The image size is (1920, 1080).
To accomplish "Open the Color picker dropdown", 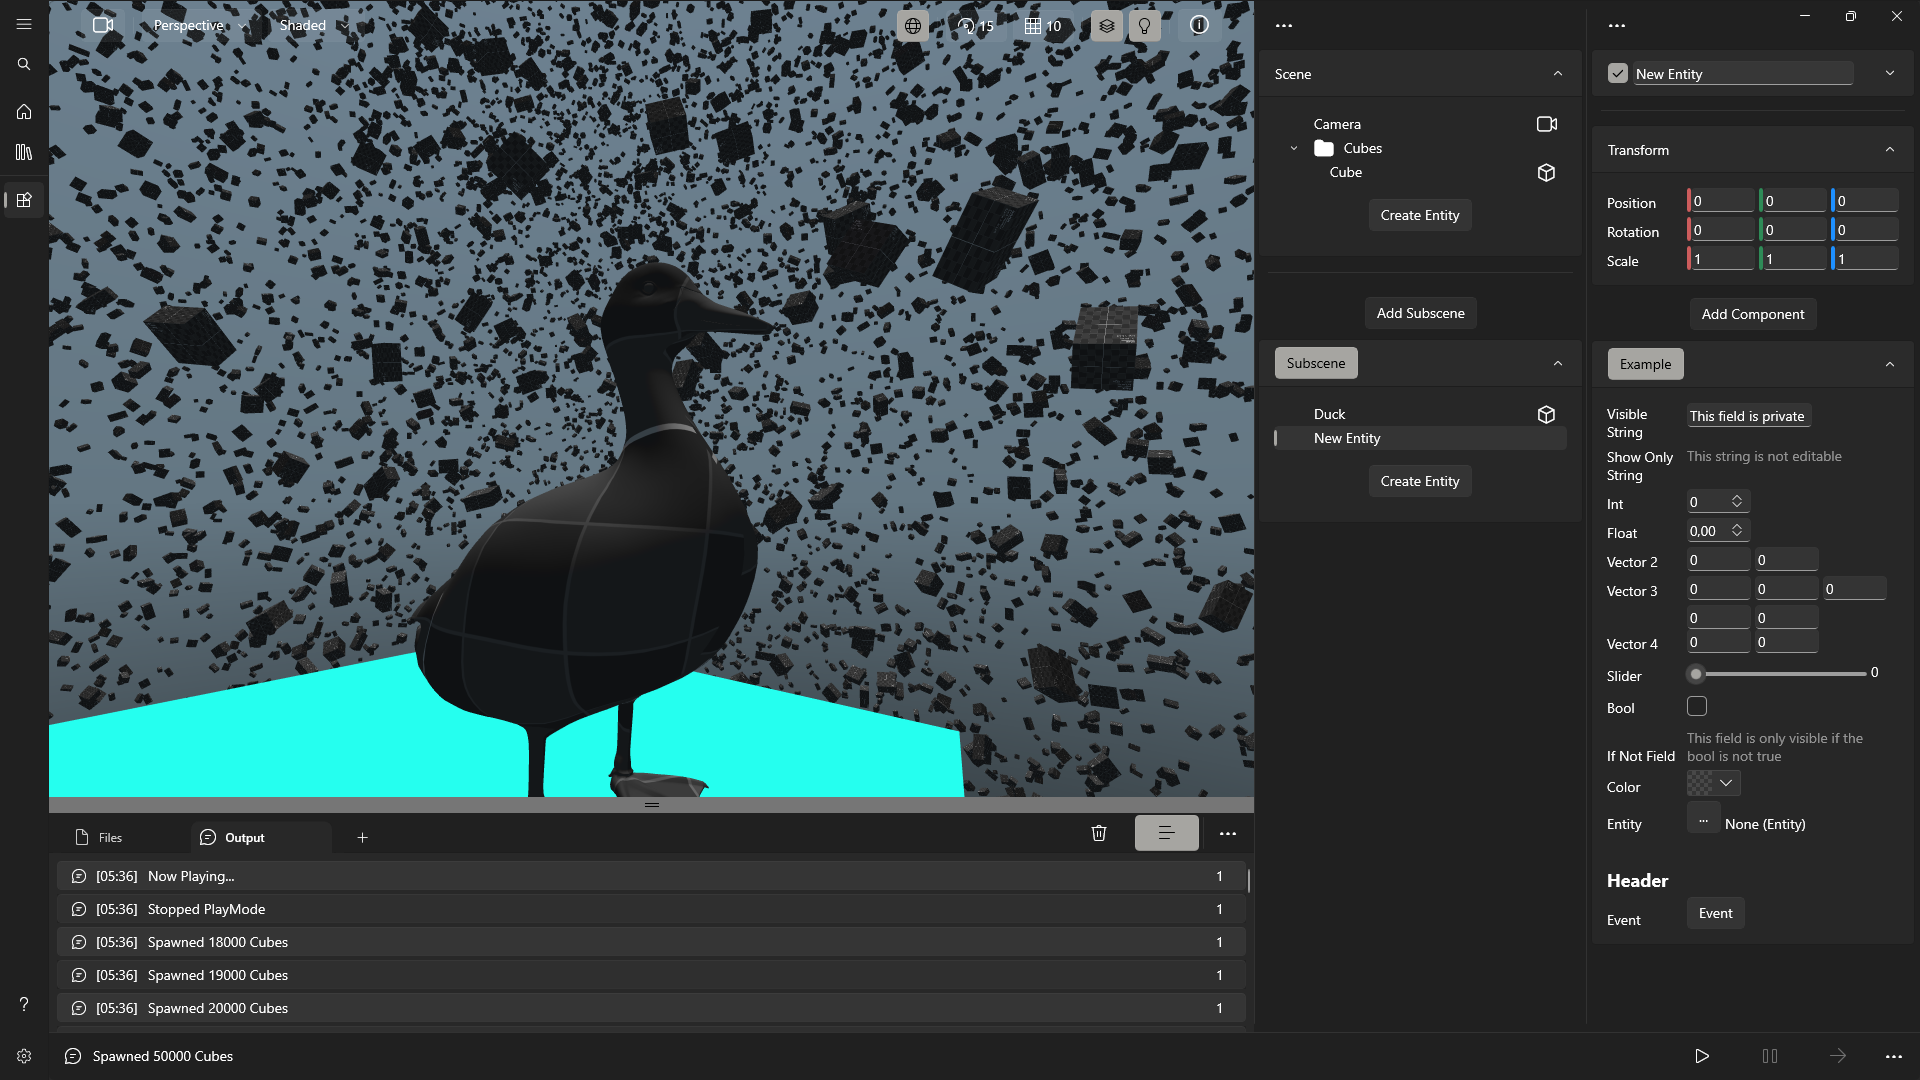I will pos(1714,784).
